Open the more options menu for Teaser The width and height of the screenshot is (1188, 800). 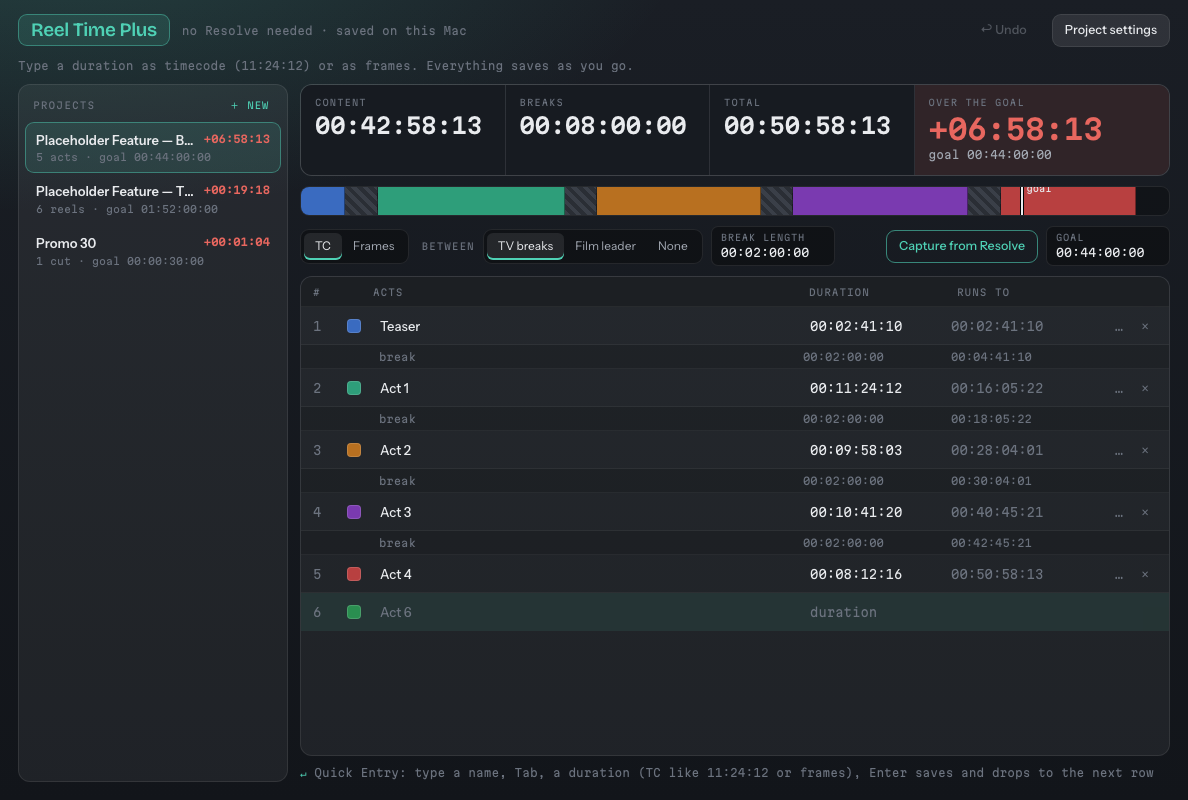point(1119,327)
